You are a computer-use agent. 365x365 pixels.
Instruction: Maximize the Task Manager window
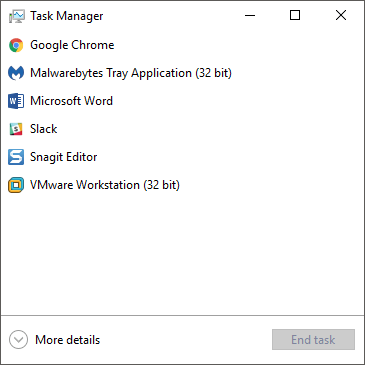(x=295, y=15)
